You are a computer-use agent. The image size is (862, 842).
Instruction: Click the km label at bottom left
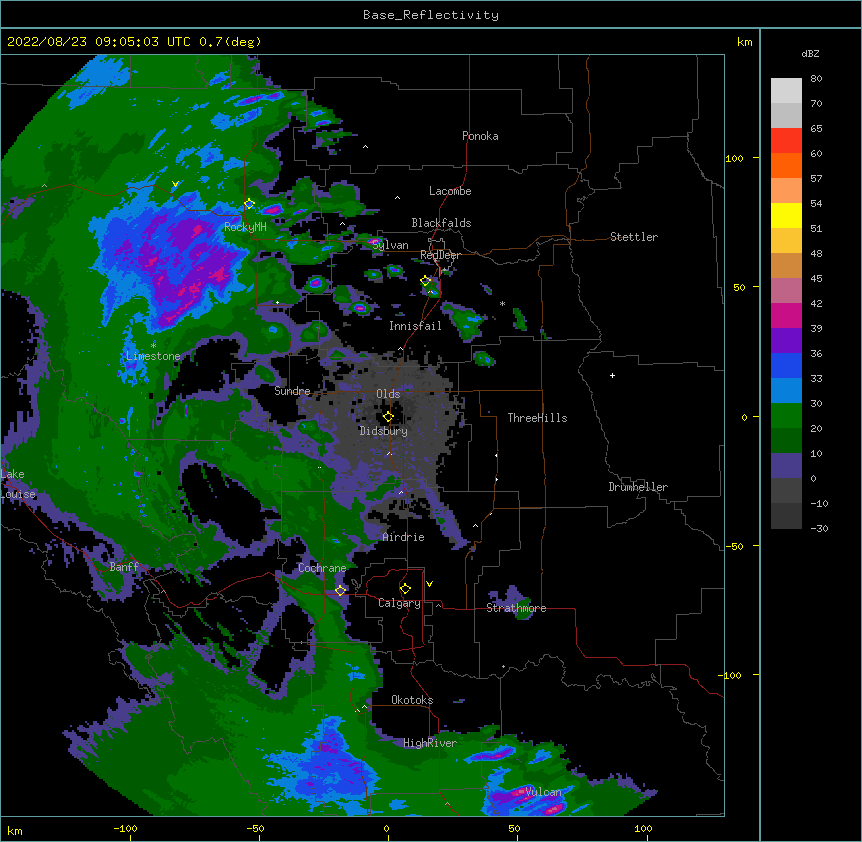[14, 830]
